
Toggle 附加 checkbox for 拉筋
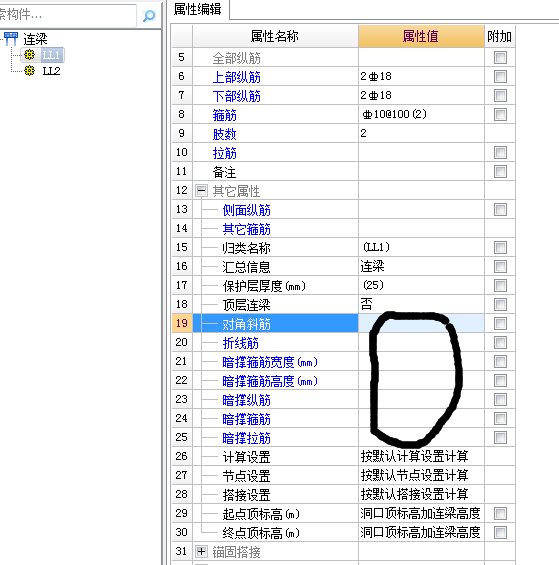tap(500, 152)
